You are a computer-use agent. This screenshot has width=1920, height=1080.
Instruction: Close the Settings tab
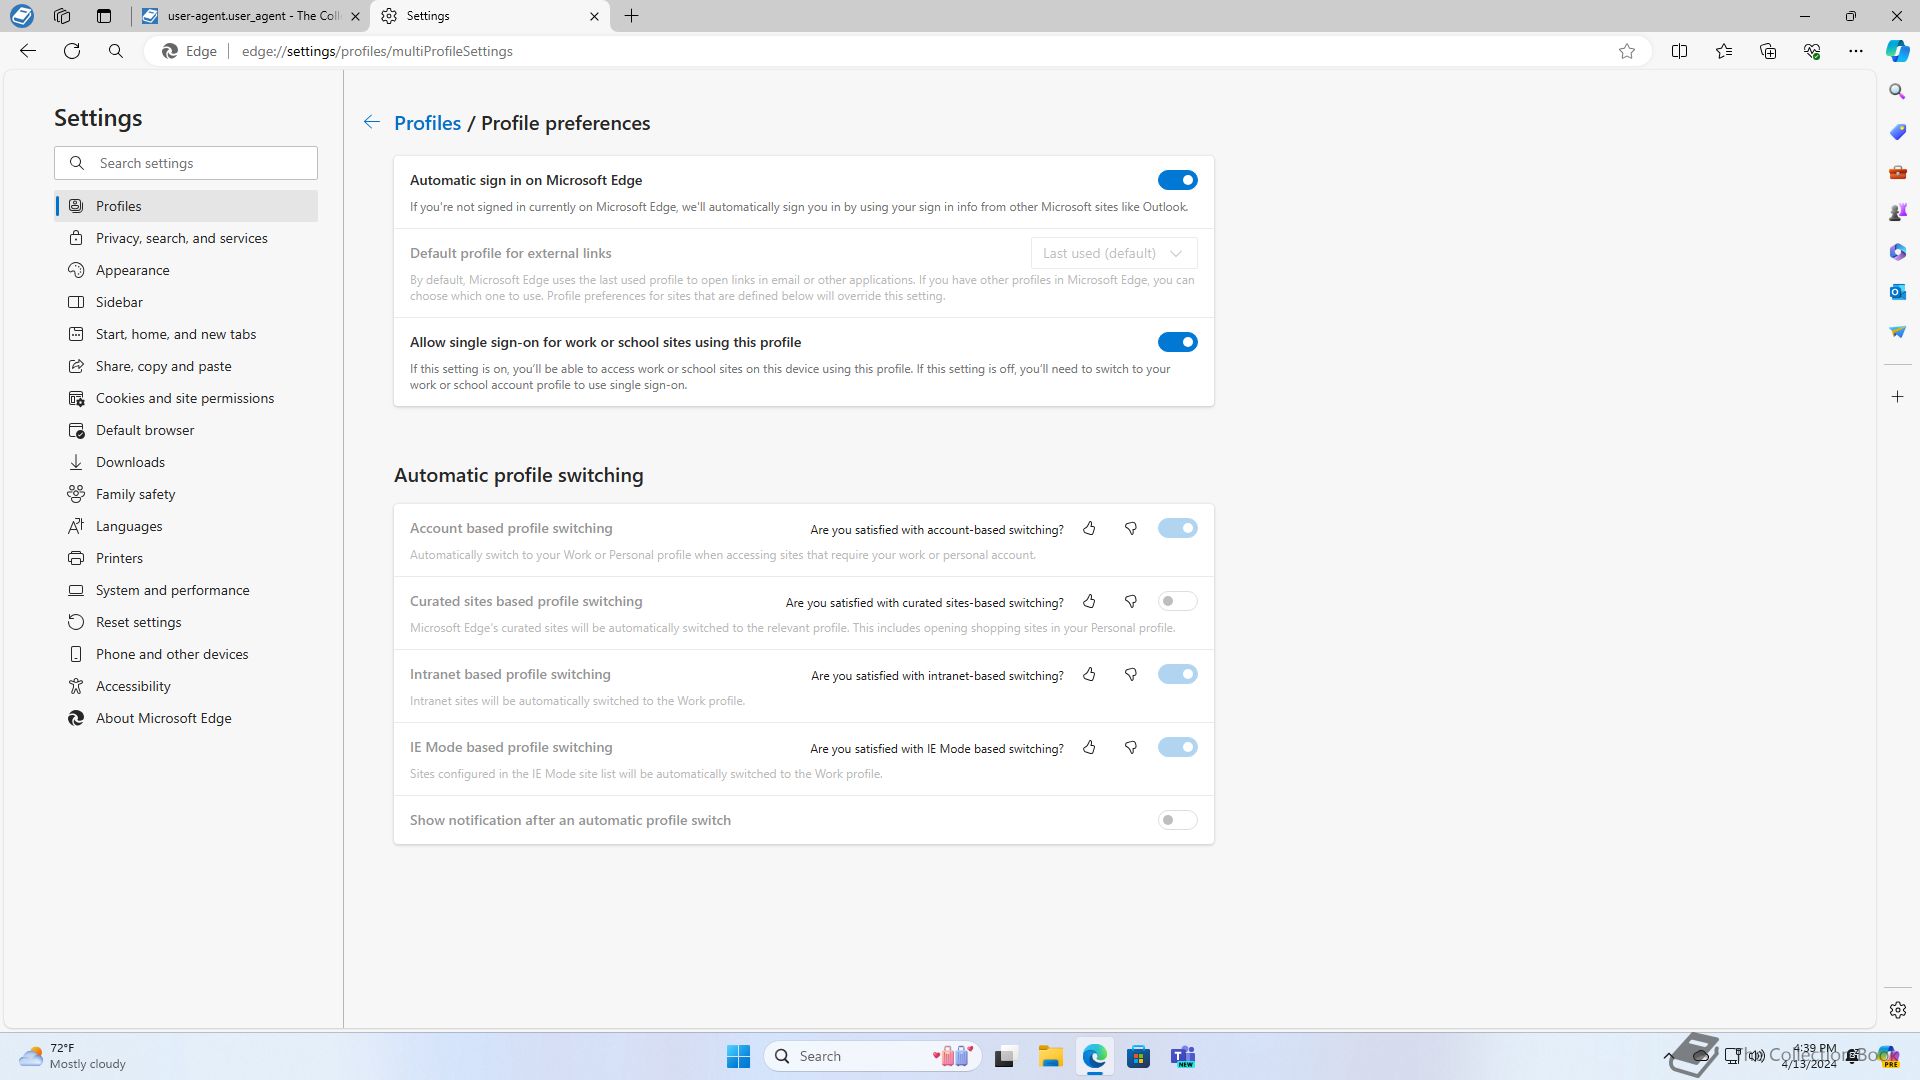[594, 16]
